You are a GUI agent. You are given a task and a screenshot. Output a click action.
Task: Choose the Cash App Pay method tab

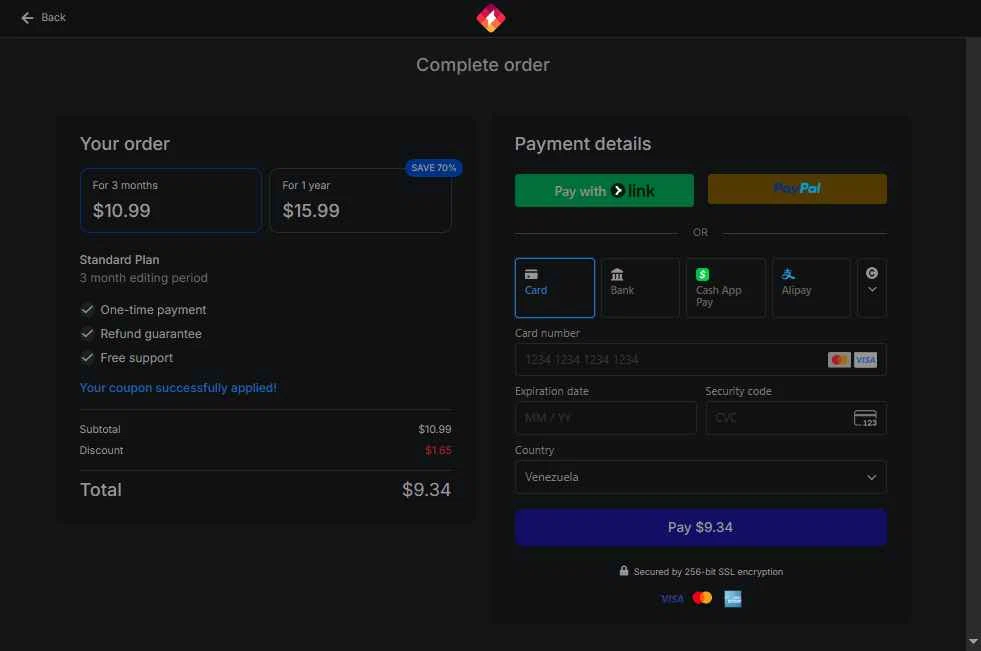coord(726,288)
